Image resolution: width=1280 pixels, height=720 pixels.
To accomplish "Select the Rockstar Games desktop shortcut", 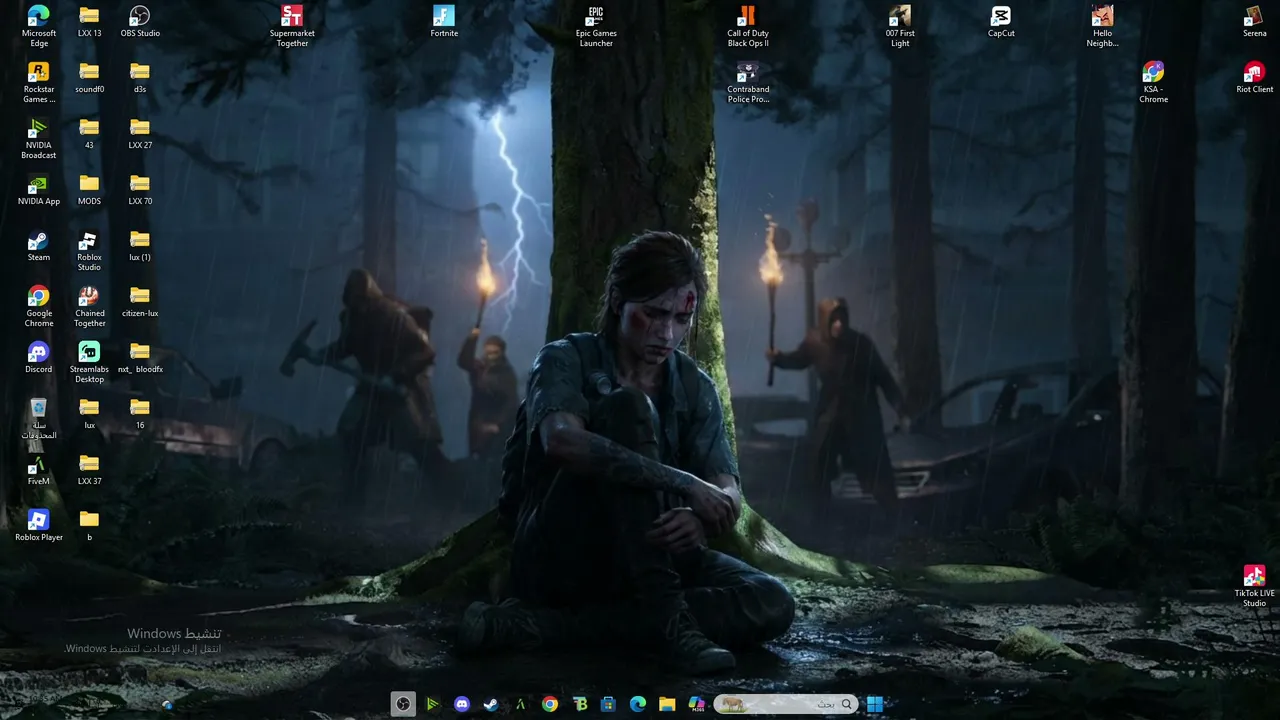I will click(39, 82).
